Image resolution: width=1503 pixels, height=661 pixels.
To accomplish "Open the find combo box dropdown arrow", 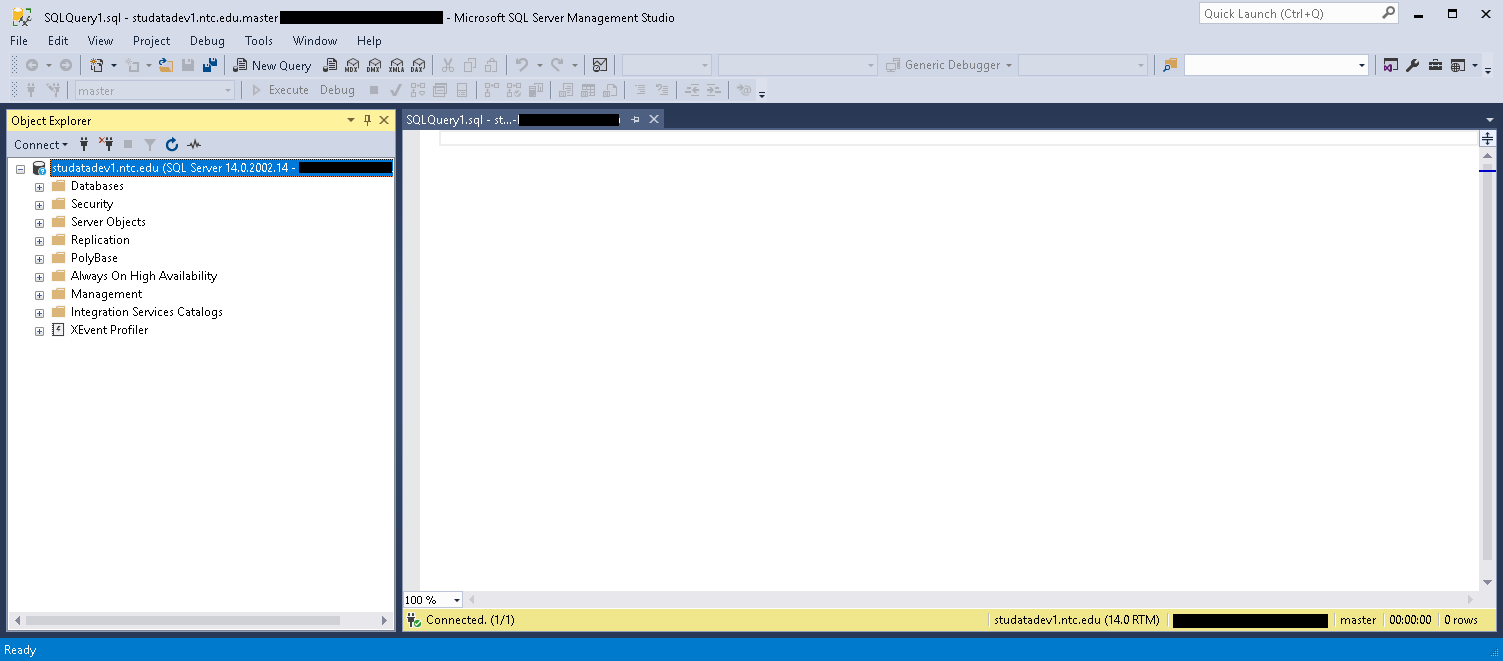I will tap(1361, 65).
